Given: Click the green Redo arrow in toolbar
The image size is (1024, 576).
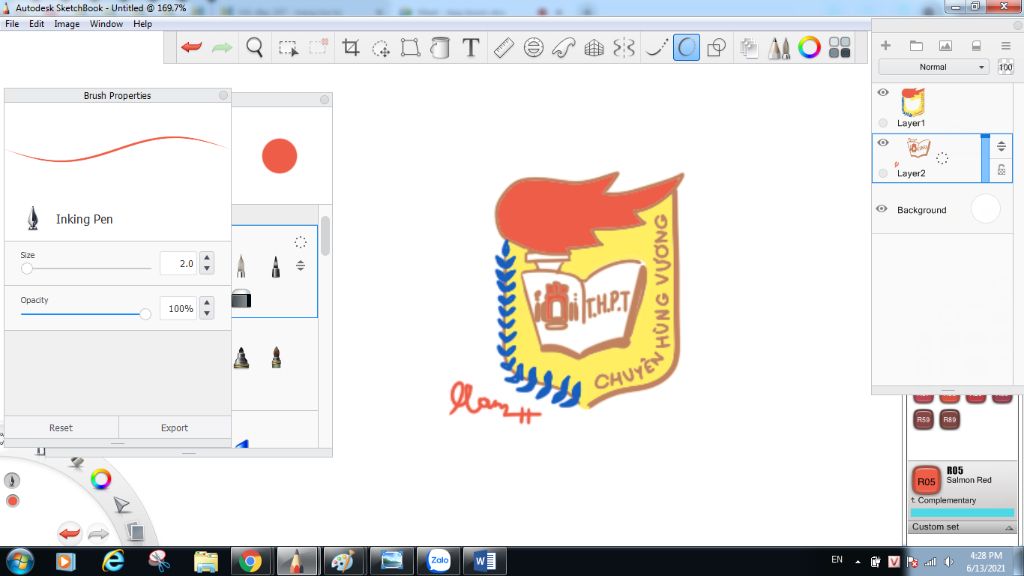Looking at the screenshot, I should 222,47.
